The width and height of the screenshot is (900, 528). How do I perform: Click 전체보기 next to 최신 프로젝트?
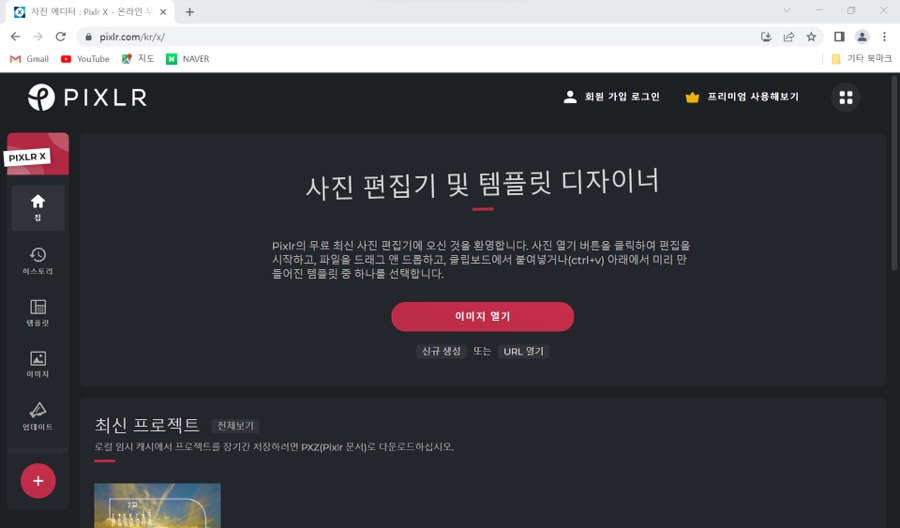[x=235, y=426]
